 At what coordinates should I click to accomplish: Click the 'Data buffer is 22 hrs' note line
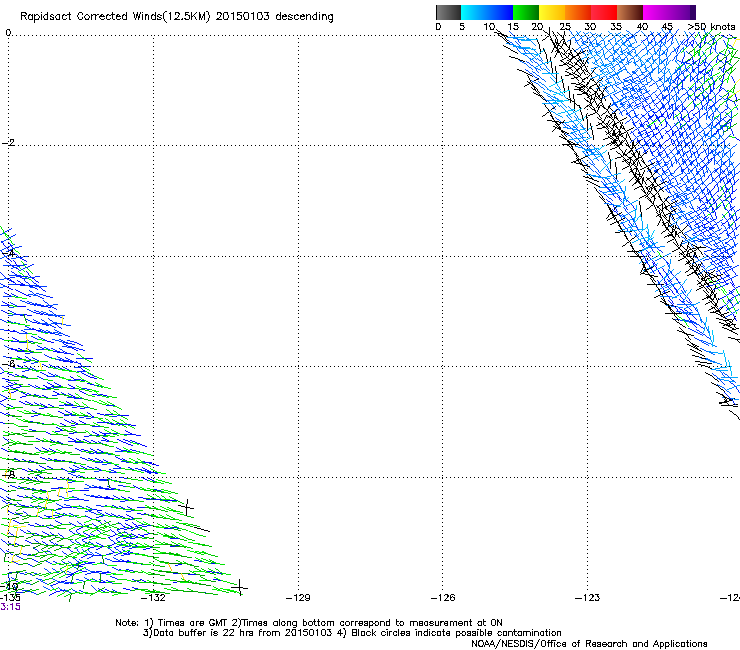coord(352,633)
